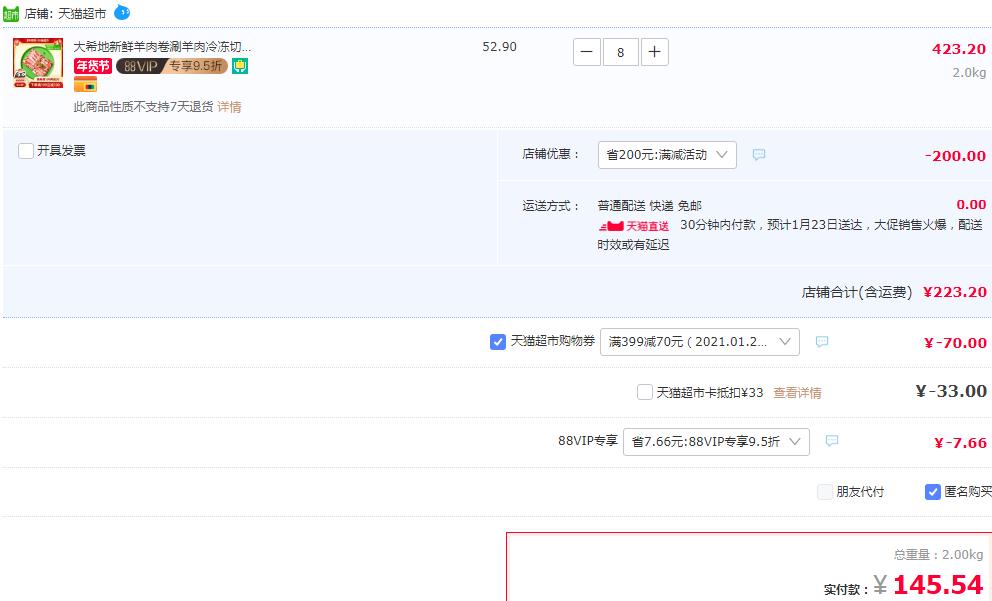992x601 pixels.
Task: Click the item subtotal 423.20
Action: (958, 49)
